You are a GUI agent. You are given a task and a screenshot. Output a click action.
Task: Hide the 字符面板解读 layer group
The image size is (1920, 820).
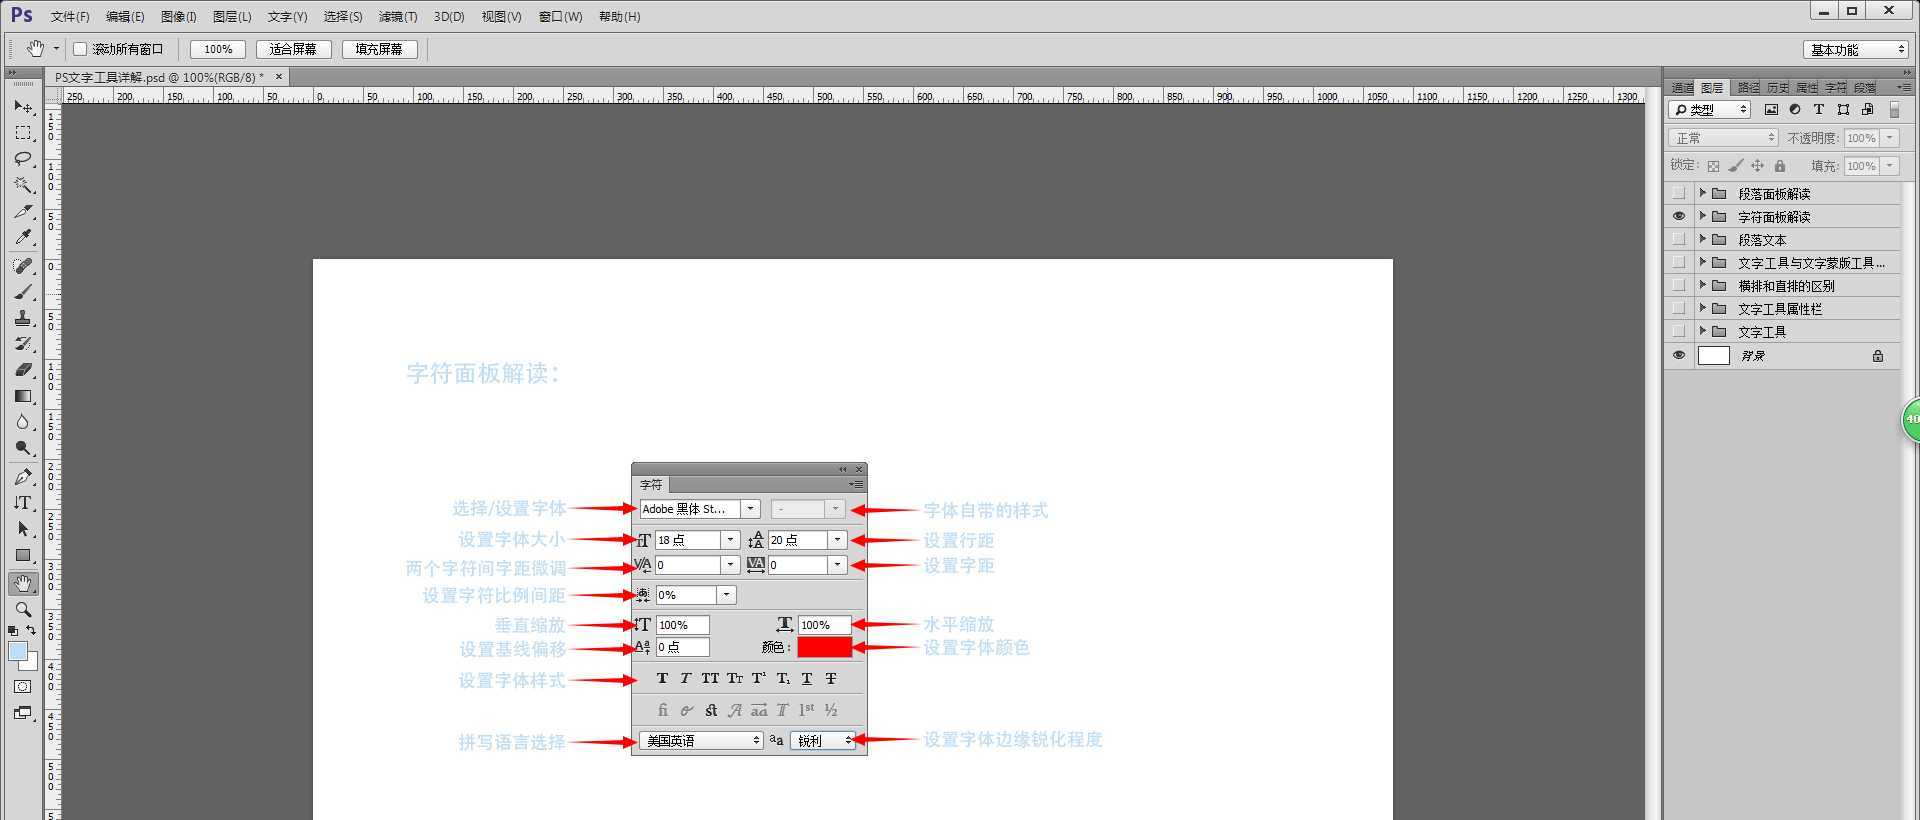tap(1679, 217)
